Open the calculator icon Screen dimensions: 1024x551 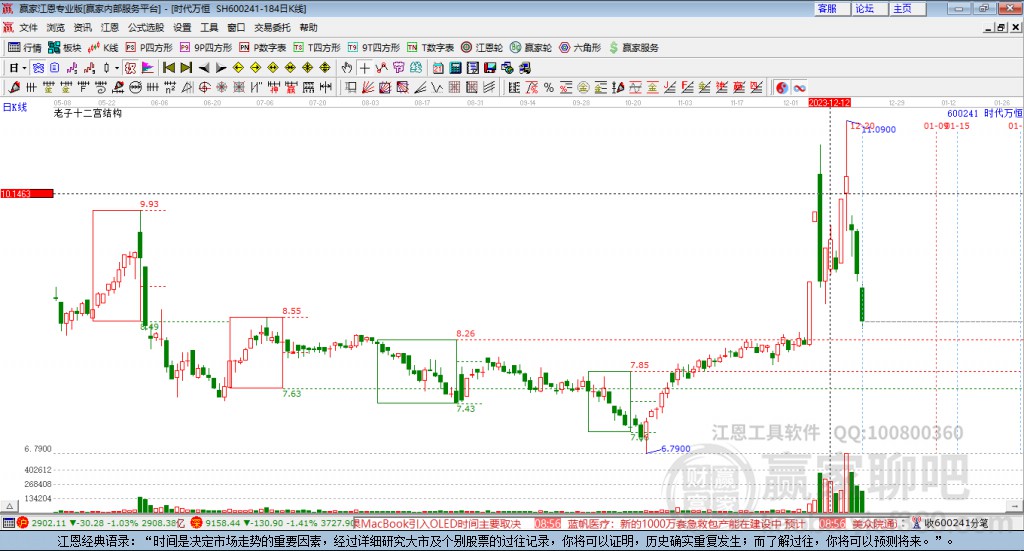click(455, 68)
